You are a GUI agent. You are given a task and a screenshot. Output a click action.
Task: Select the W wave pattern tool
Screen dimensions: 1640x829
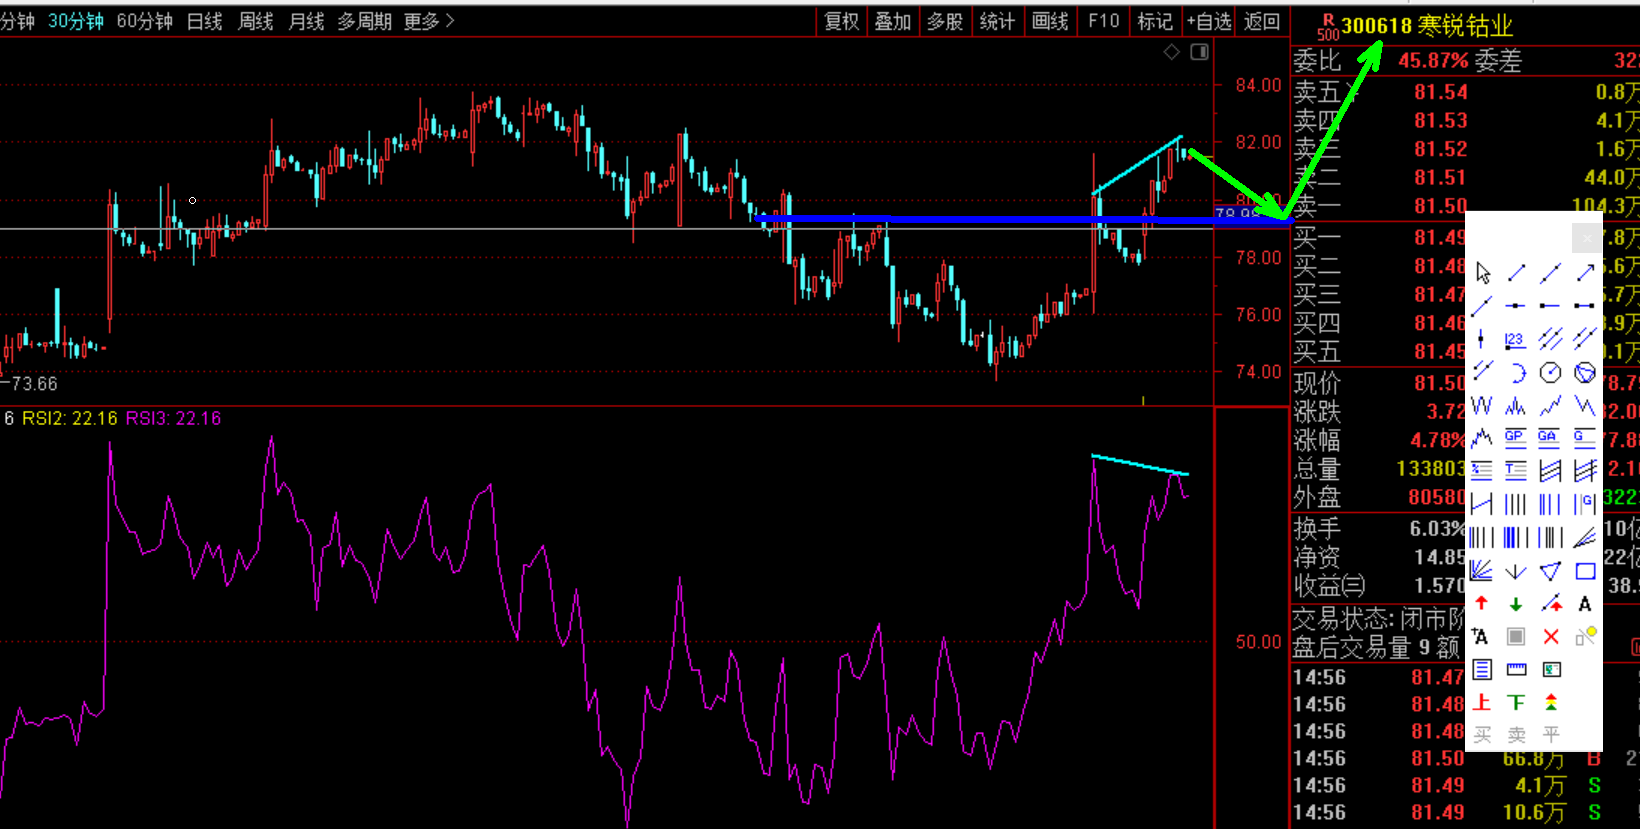pos(1482,406)
